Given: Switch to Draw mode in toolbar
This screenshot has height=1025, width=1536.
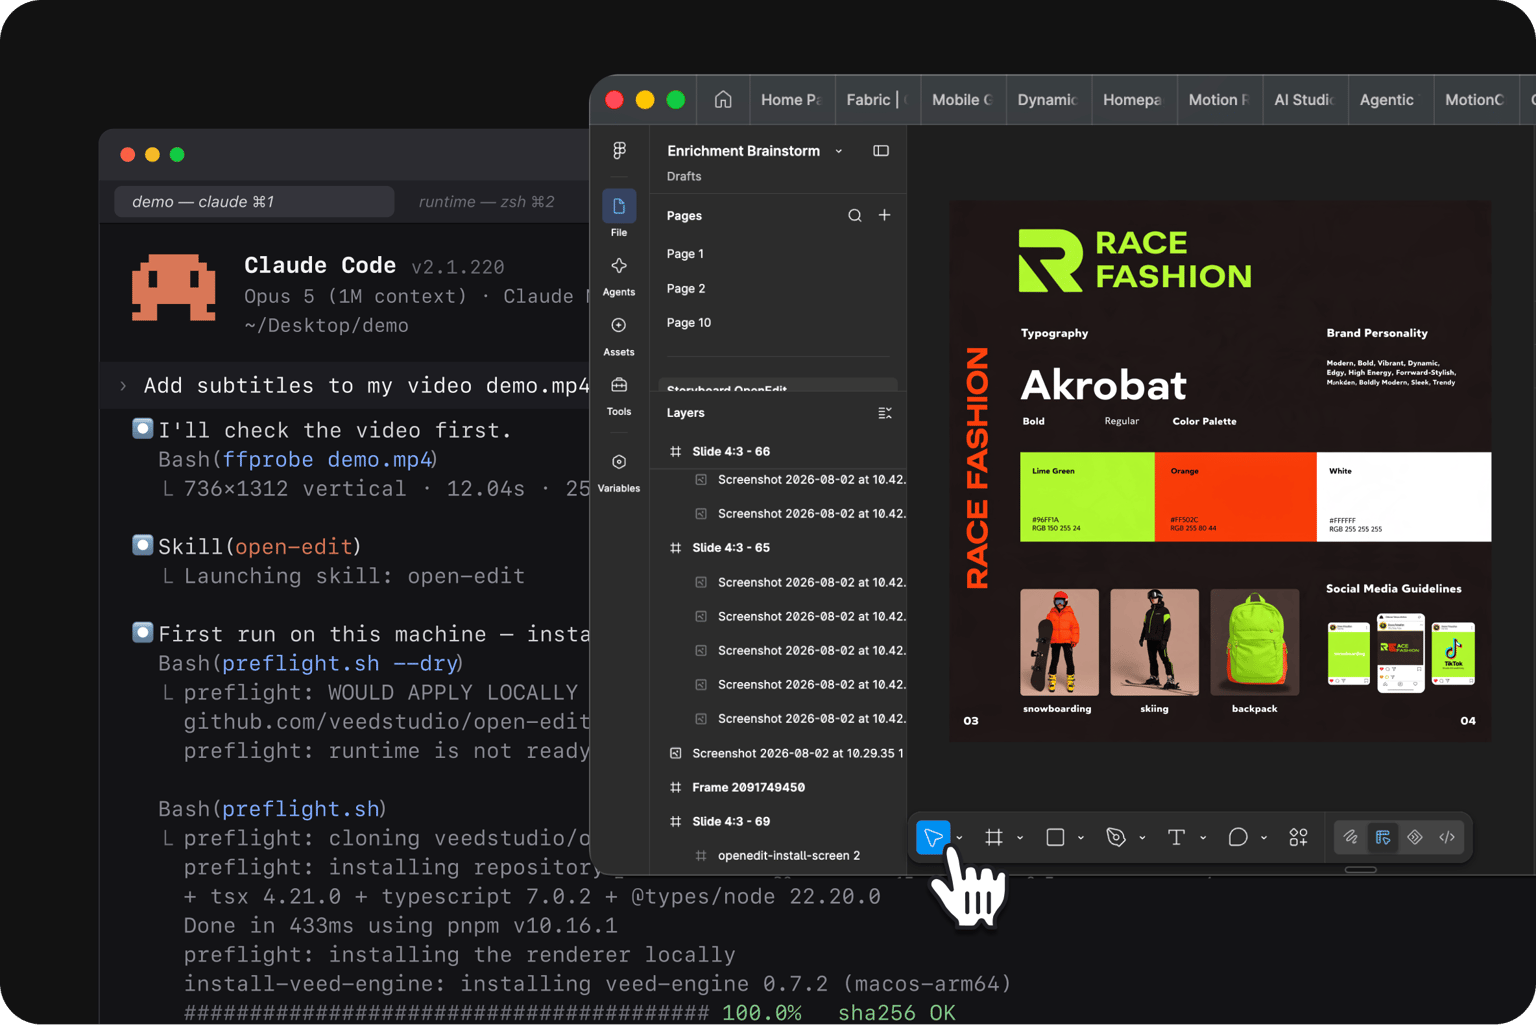Looking at the screenshot, I should 1351,837.
